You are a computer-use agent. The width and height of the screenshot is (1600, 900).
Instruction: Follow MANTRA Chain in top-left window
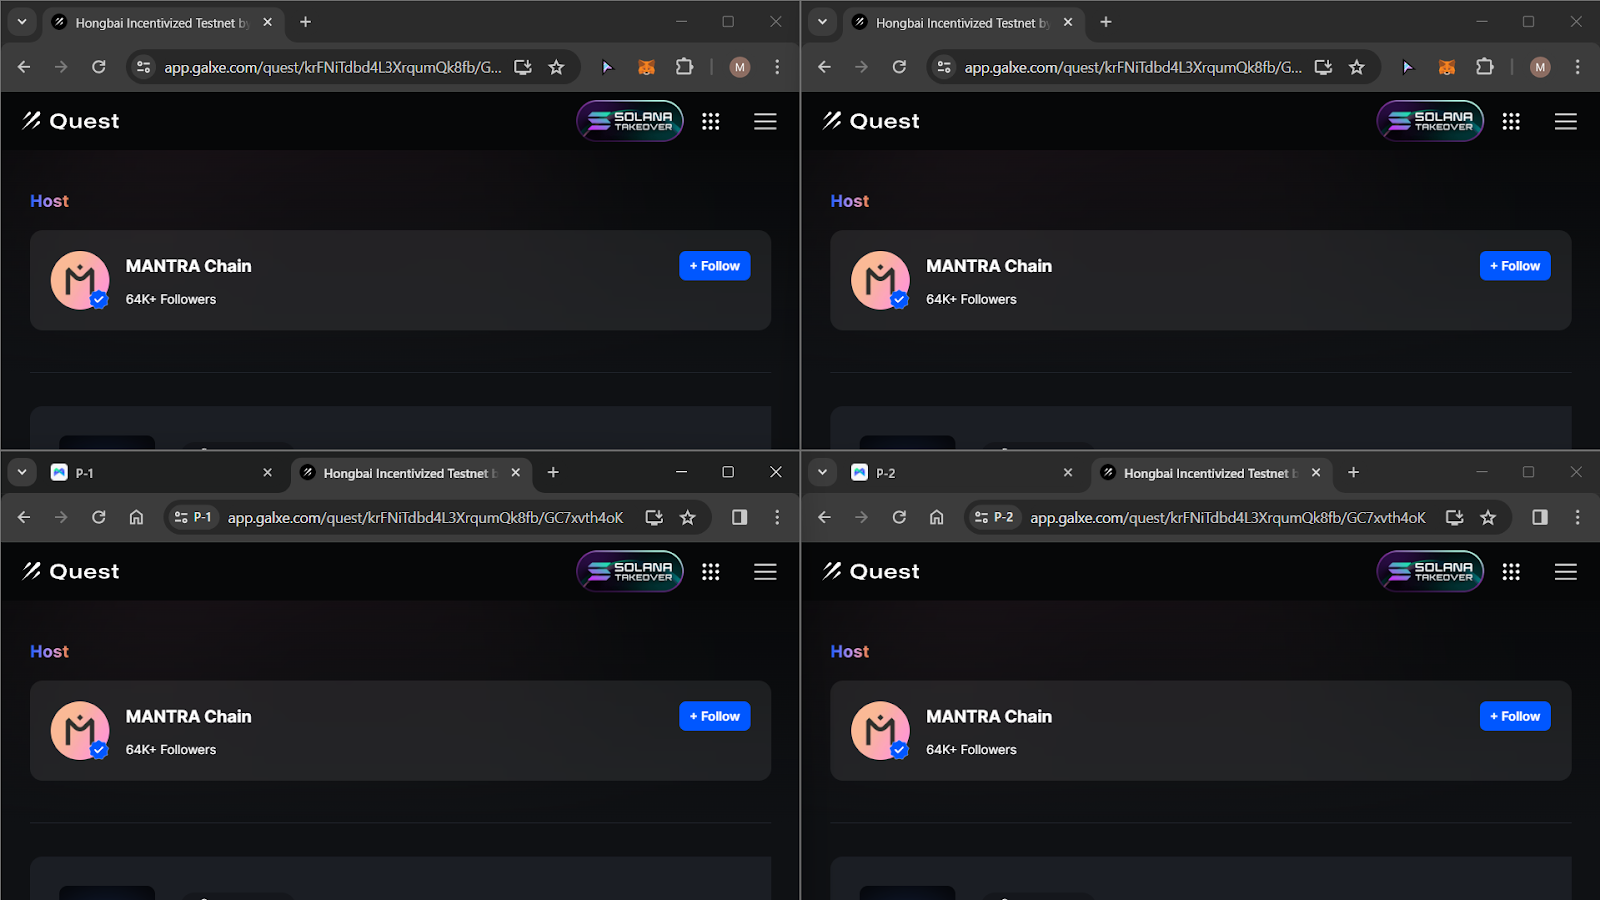(x=714, y=266)
